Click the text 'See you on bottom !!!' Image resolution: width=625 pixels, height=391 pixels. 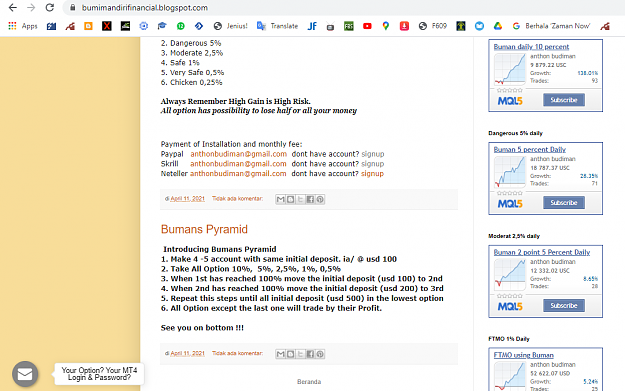(202, 328)
